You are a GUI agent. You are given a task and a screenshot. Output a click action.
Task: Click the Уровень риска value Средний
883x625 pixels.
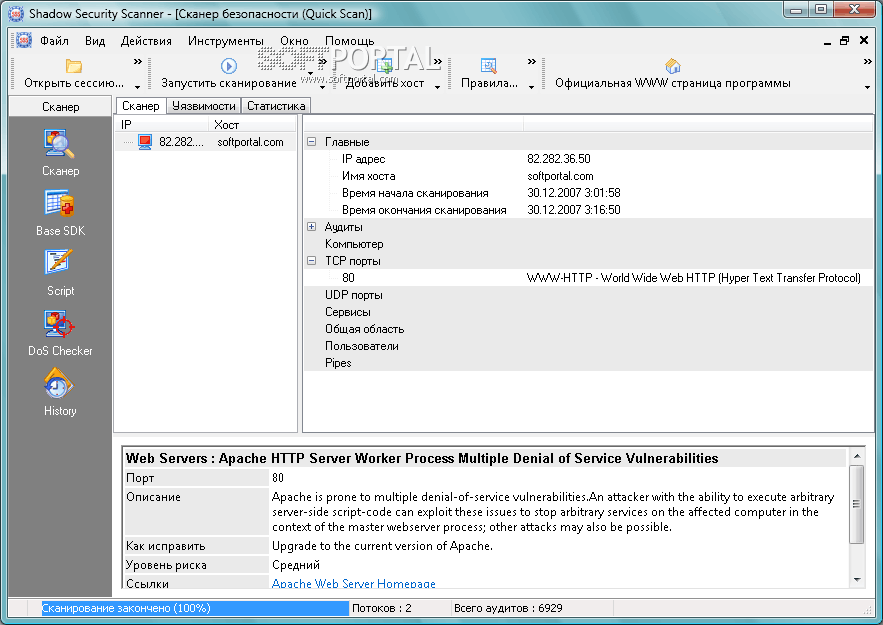click(x=296, y=565)
